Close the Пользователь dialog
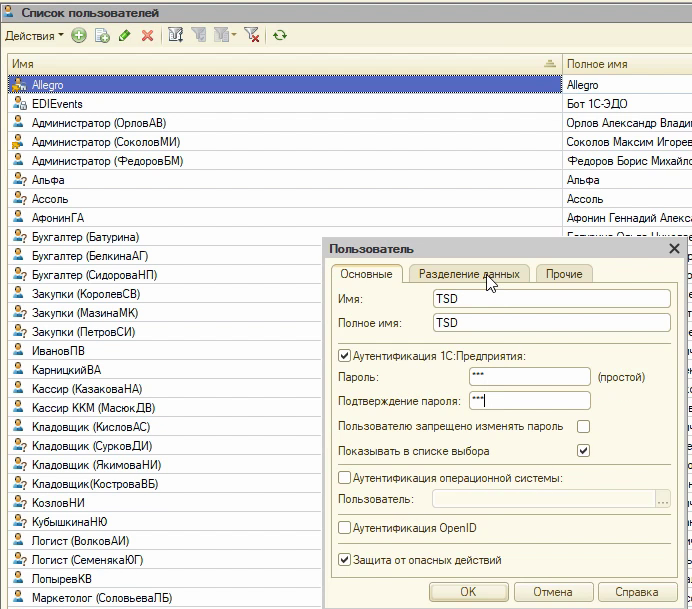This screenshot has height=609, width=692. (x=674, y=249)
